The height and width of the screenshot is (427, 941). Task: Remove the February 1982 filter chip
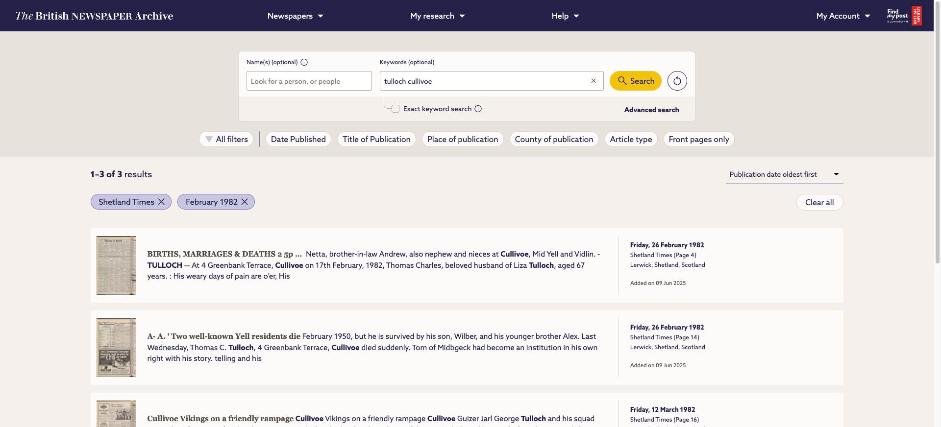click(244, 202)
